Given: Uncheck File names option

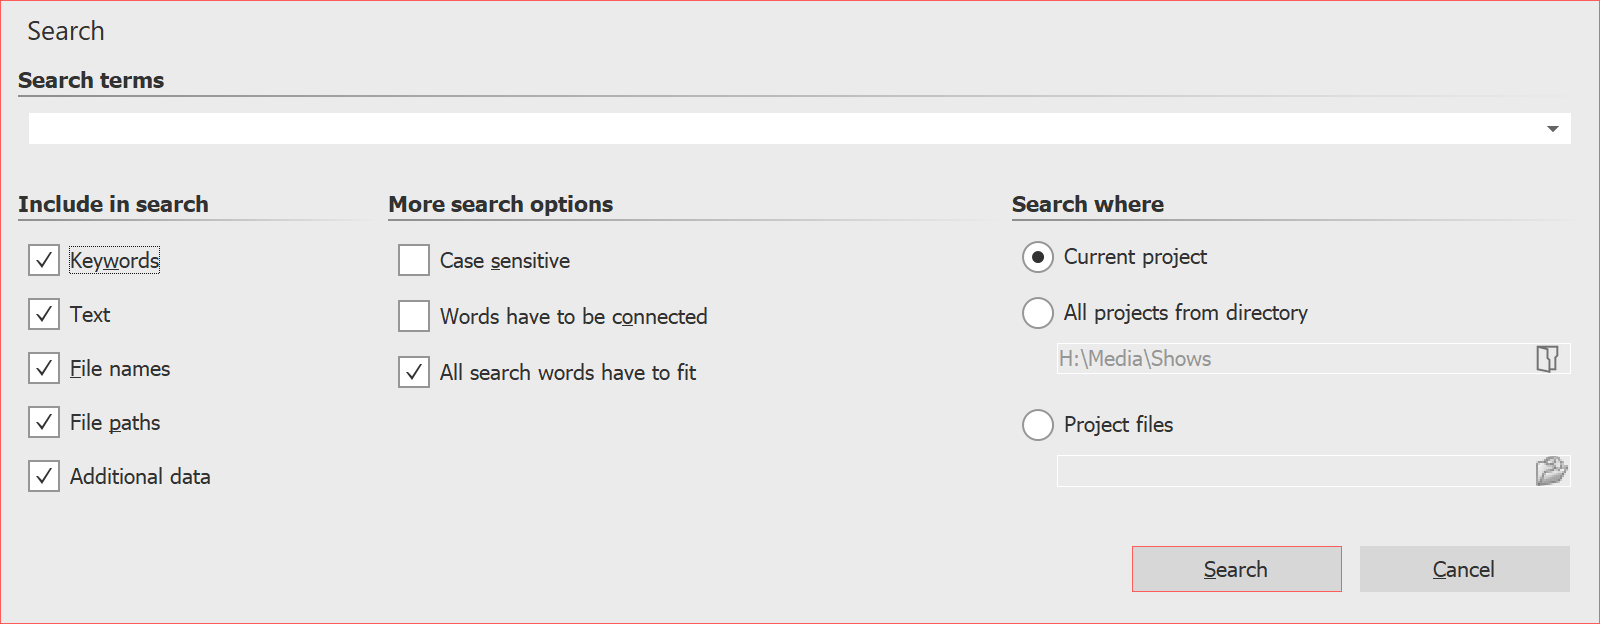Looking at the screenshot, I should click(x=43, y=368).
